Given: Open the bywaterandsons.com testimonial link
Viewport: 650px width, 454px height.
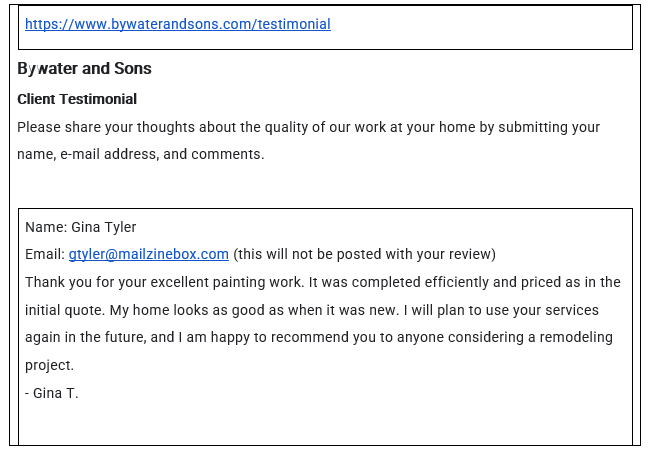Looking at the screenshot, I should 177,24.
